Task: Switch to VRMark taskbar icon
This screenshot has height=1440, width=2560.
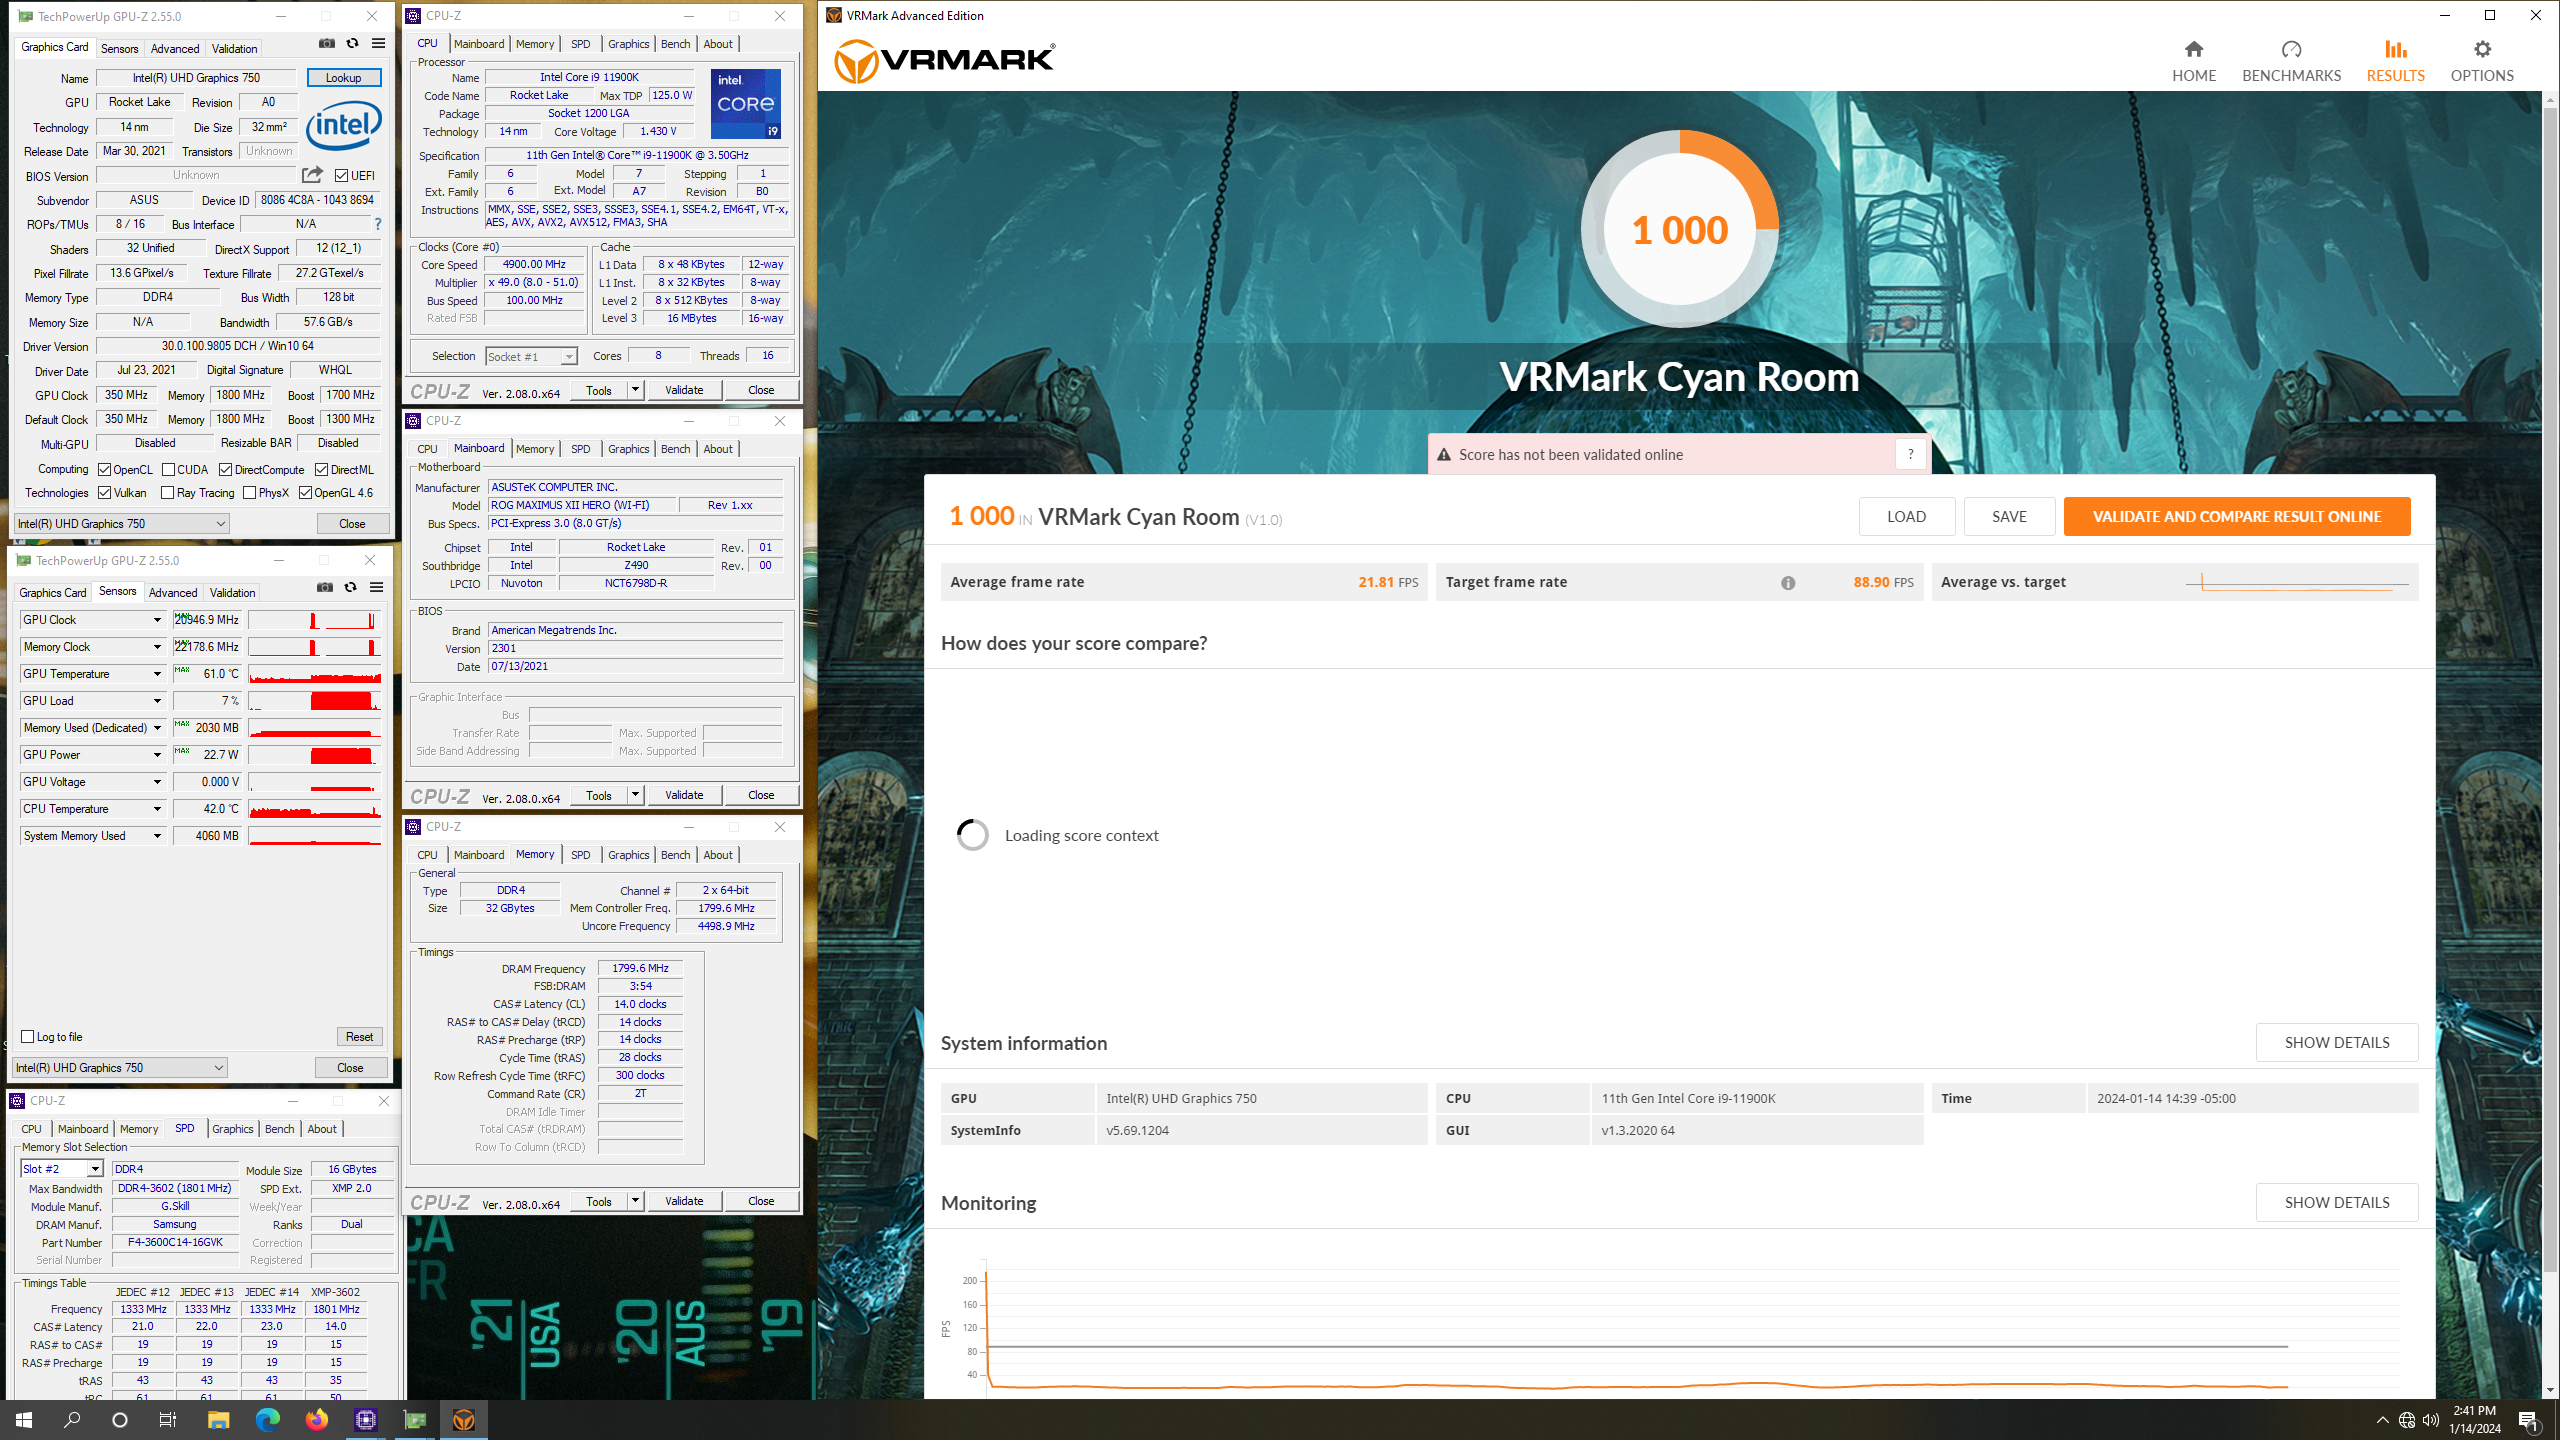Action: 463,1420
